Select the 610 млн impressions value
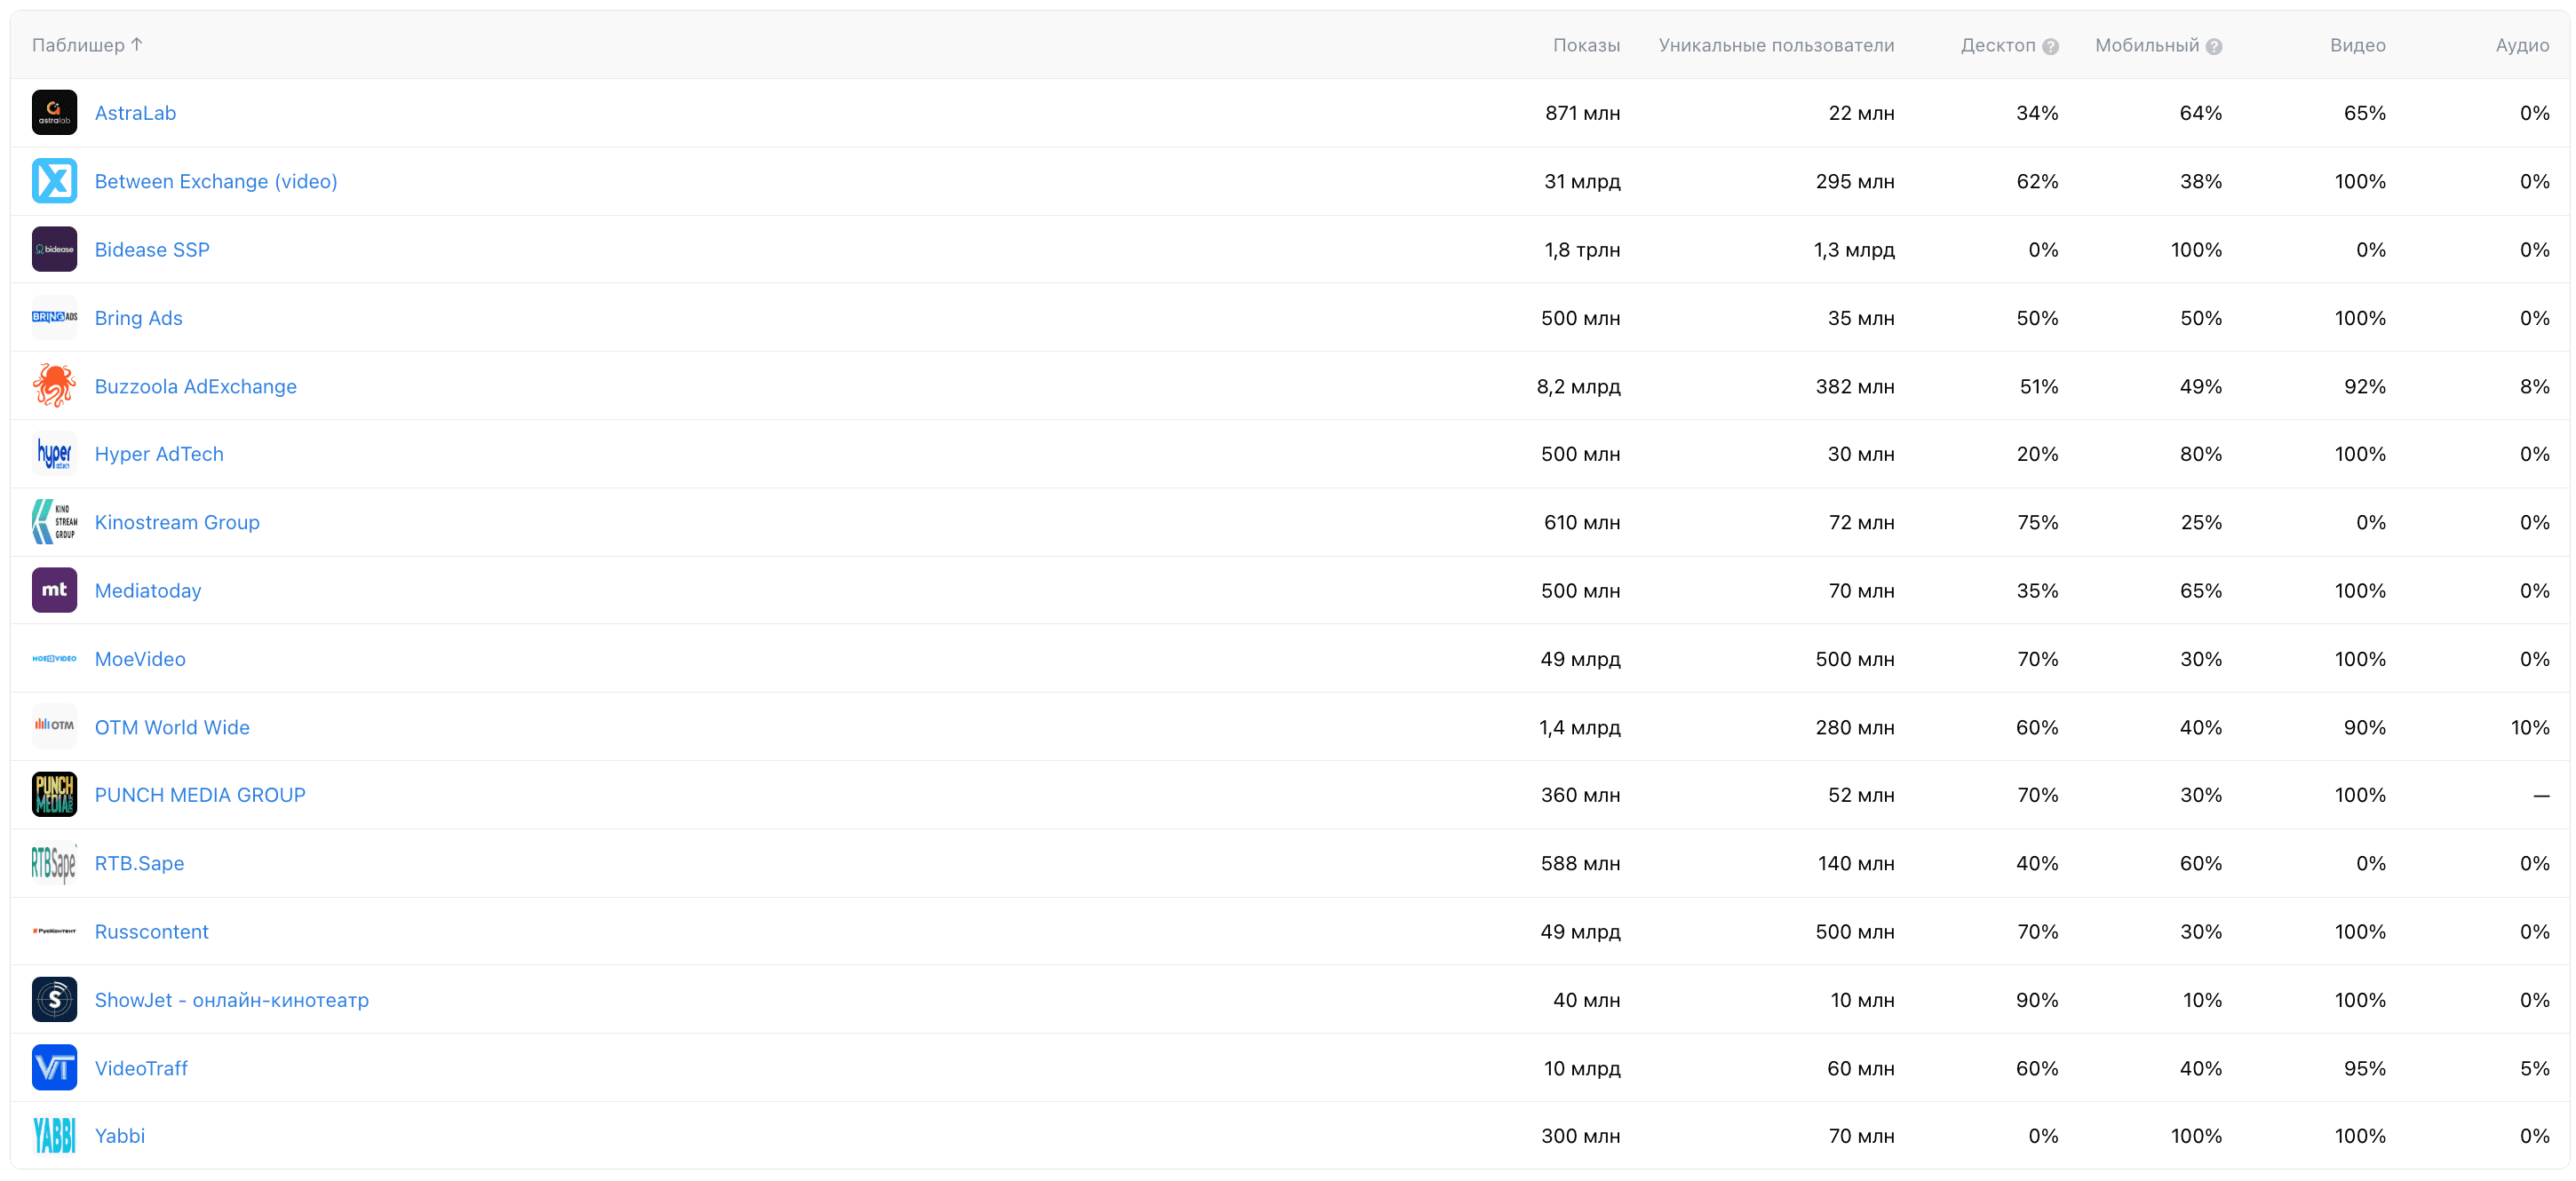Viewport: 2576px width, 1181px height. [x=1582, y=522]
